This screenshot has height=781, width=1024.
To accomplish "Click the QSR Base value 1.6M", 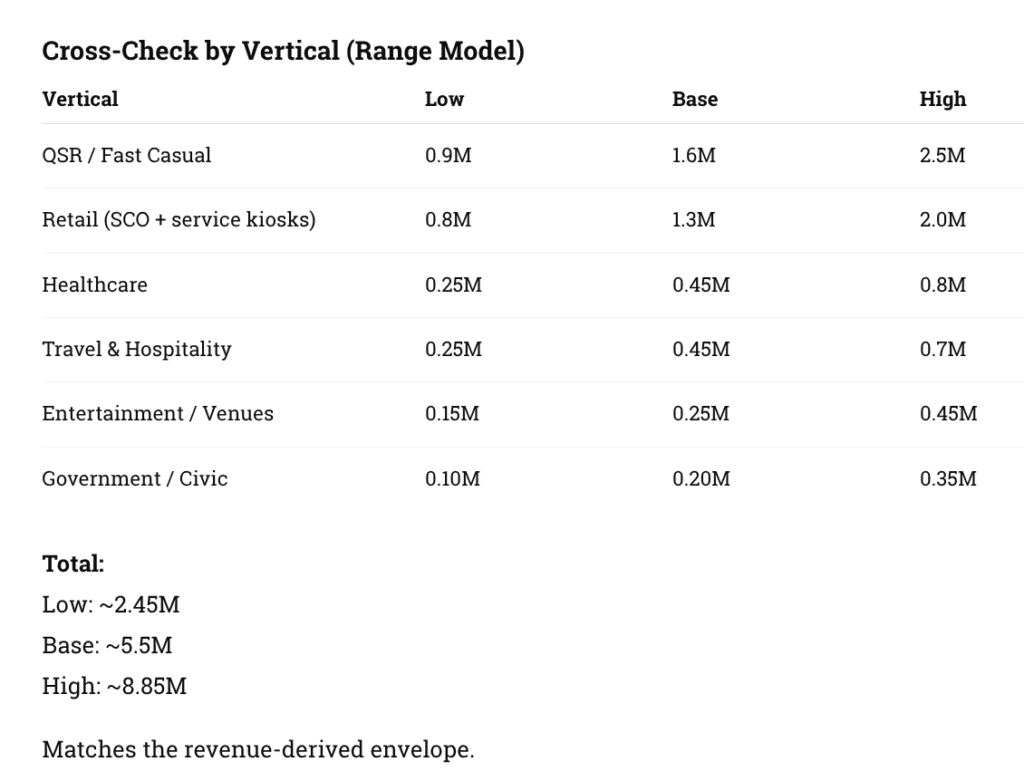I will click(694, 155).
